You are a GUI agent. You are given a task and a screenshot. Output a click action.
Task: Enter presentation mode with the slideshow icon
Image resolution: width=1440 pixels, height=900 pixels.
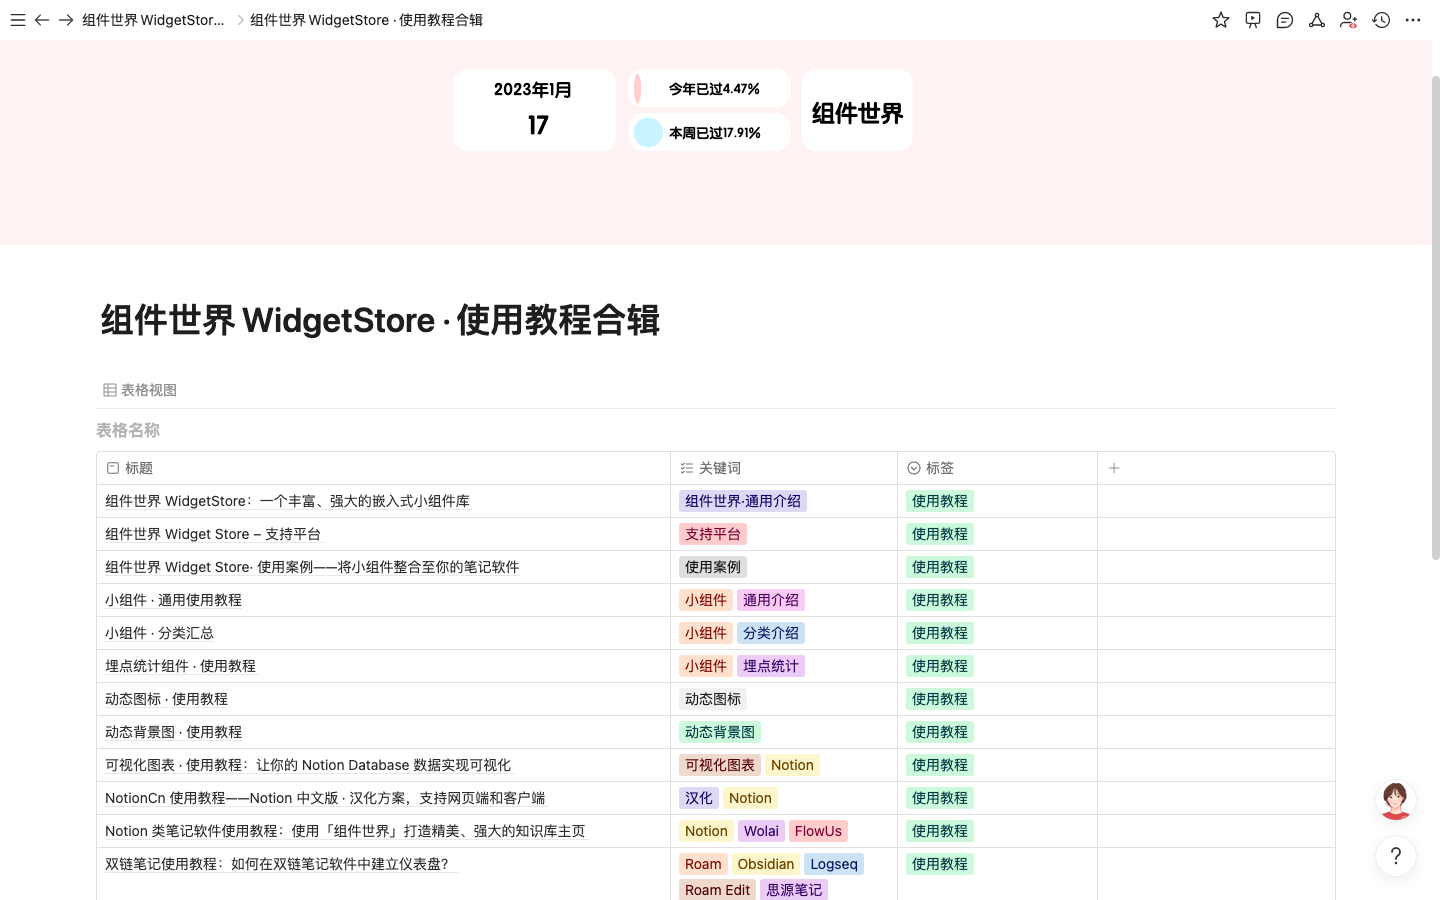(x=1252, y=20)
